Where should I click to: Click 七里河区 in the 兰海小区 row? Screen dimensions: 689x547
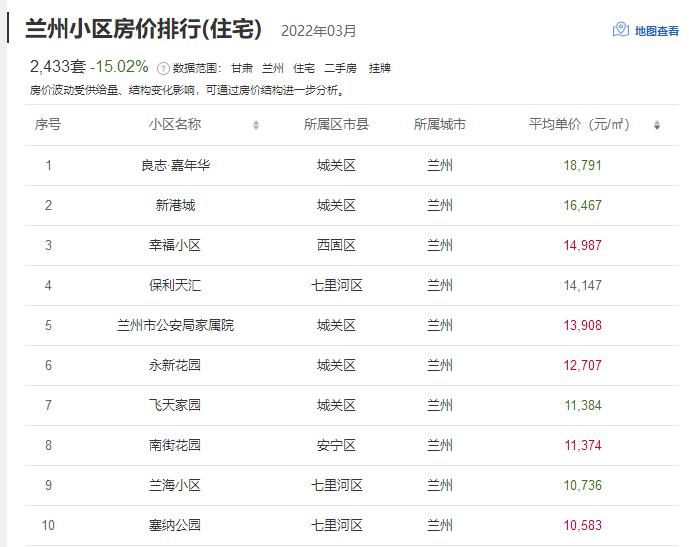pos(337,485)
